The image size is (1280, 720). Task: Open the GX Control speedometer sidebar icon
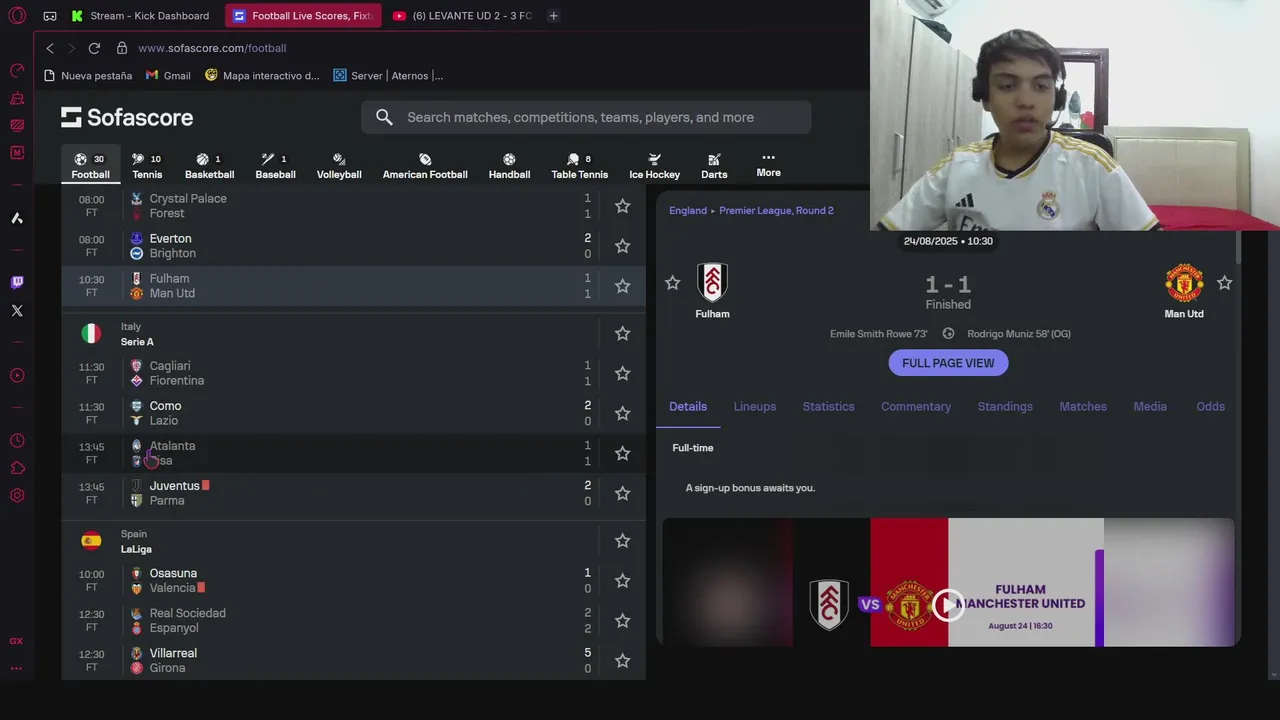point(17,70)
